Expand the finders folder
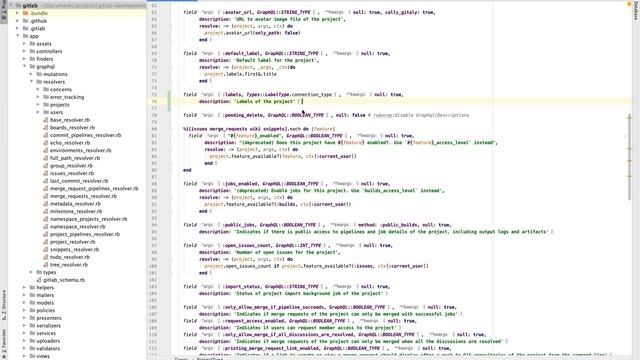 coord(24,59)
